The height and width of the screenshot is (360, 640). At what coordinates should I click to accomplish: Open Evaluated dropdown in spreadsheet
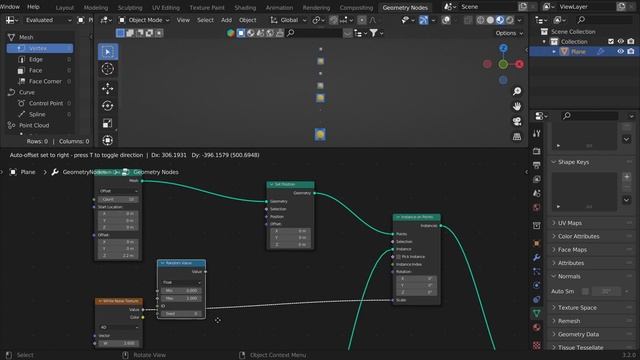44,20
